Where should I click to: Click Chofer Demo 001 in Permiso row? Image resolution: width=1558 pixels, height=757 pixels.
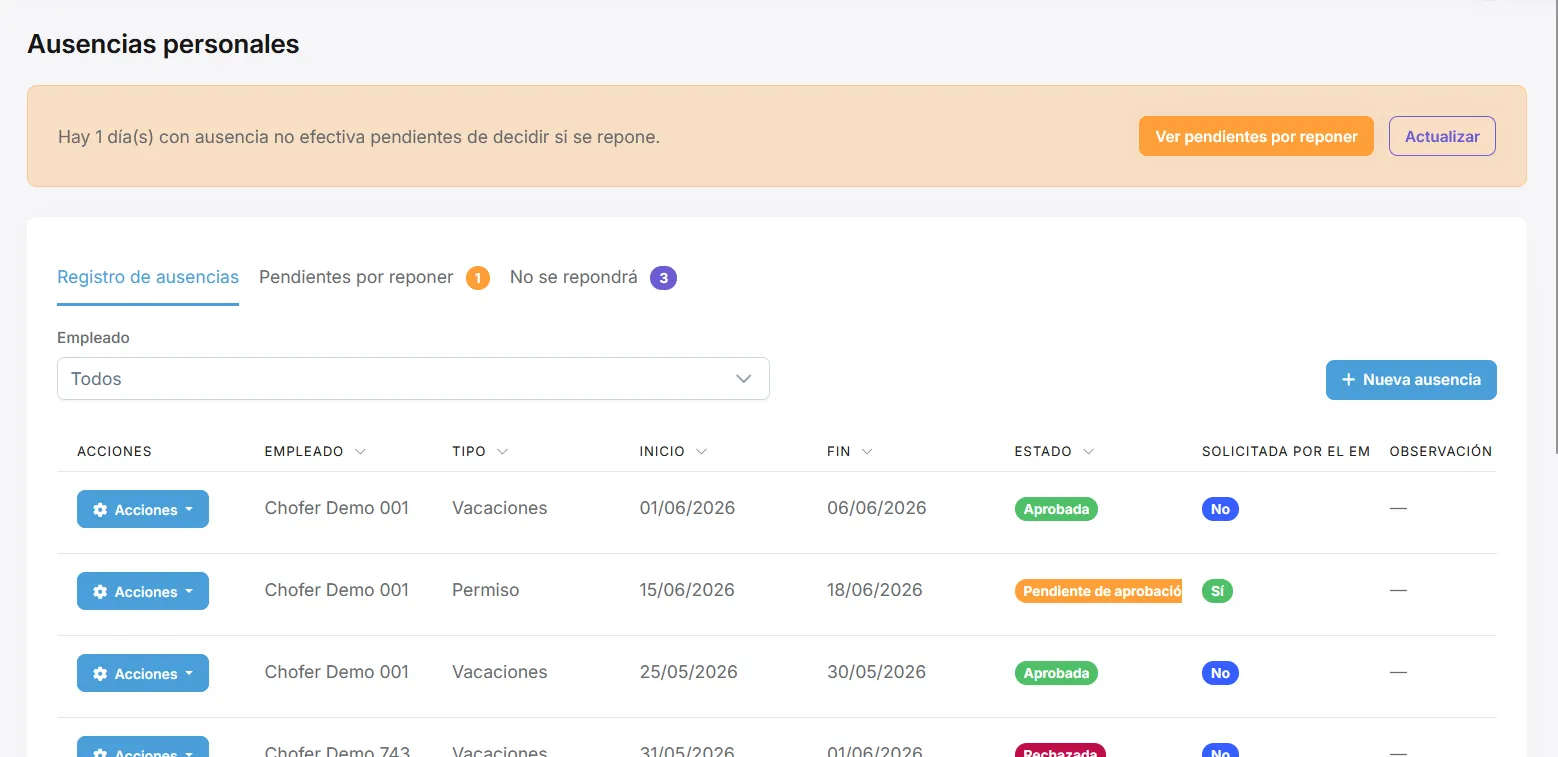click(x=337, y=590)
